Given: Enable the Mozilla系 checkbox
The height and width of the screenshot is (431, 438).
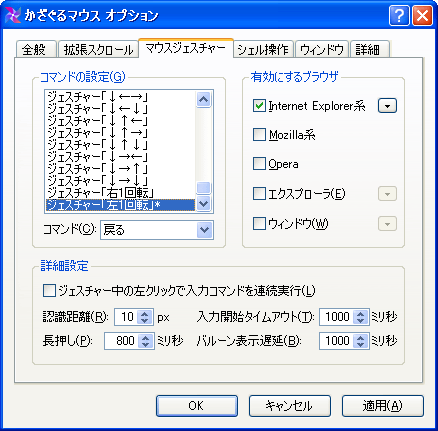Looking at the screenshot, I should point(259,135).
